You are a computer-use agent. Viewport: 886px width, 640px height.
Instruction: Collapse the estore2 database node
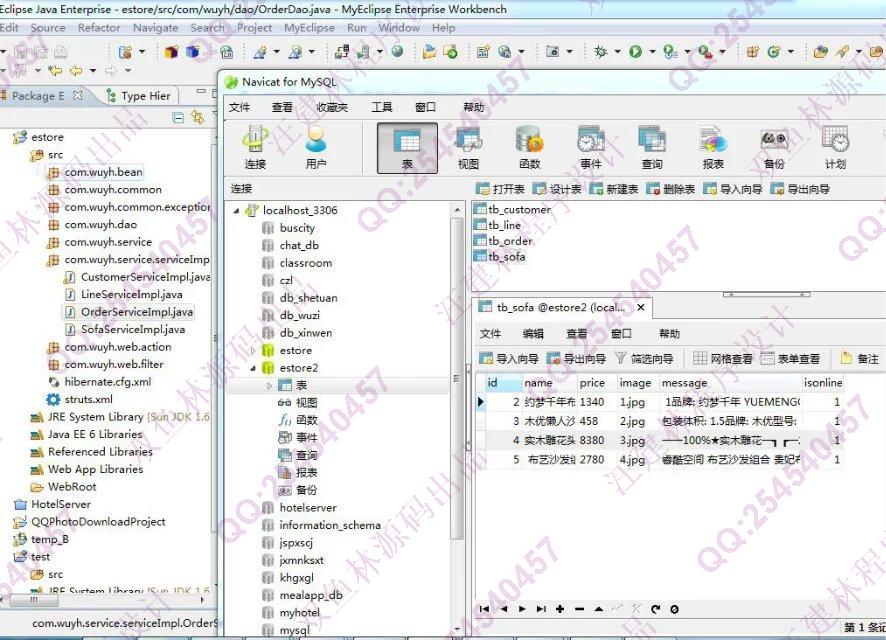tap(253, 368)
